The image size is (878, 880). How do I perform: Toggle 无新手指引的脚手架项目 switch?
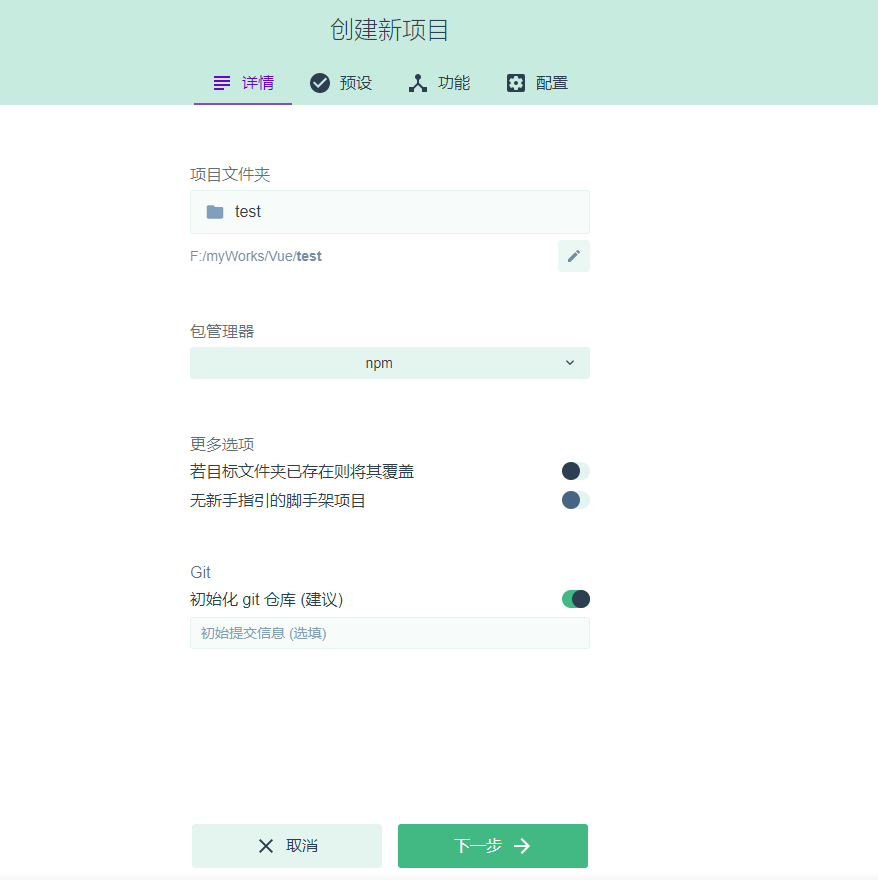(x=575, y=500)
